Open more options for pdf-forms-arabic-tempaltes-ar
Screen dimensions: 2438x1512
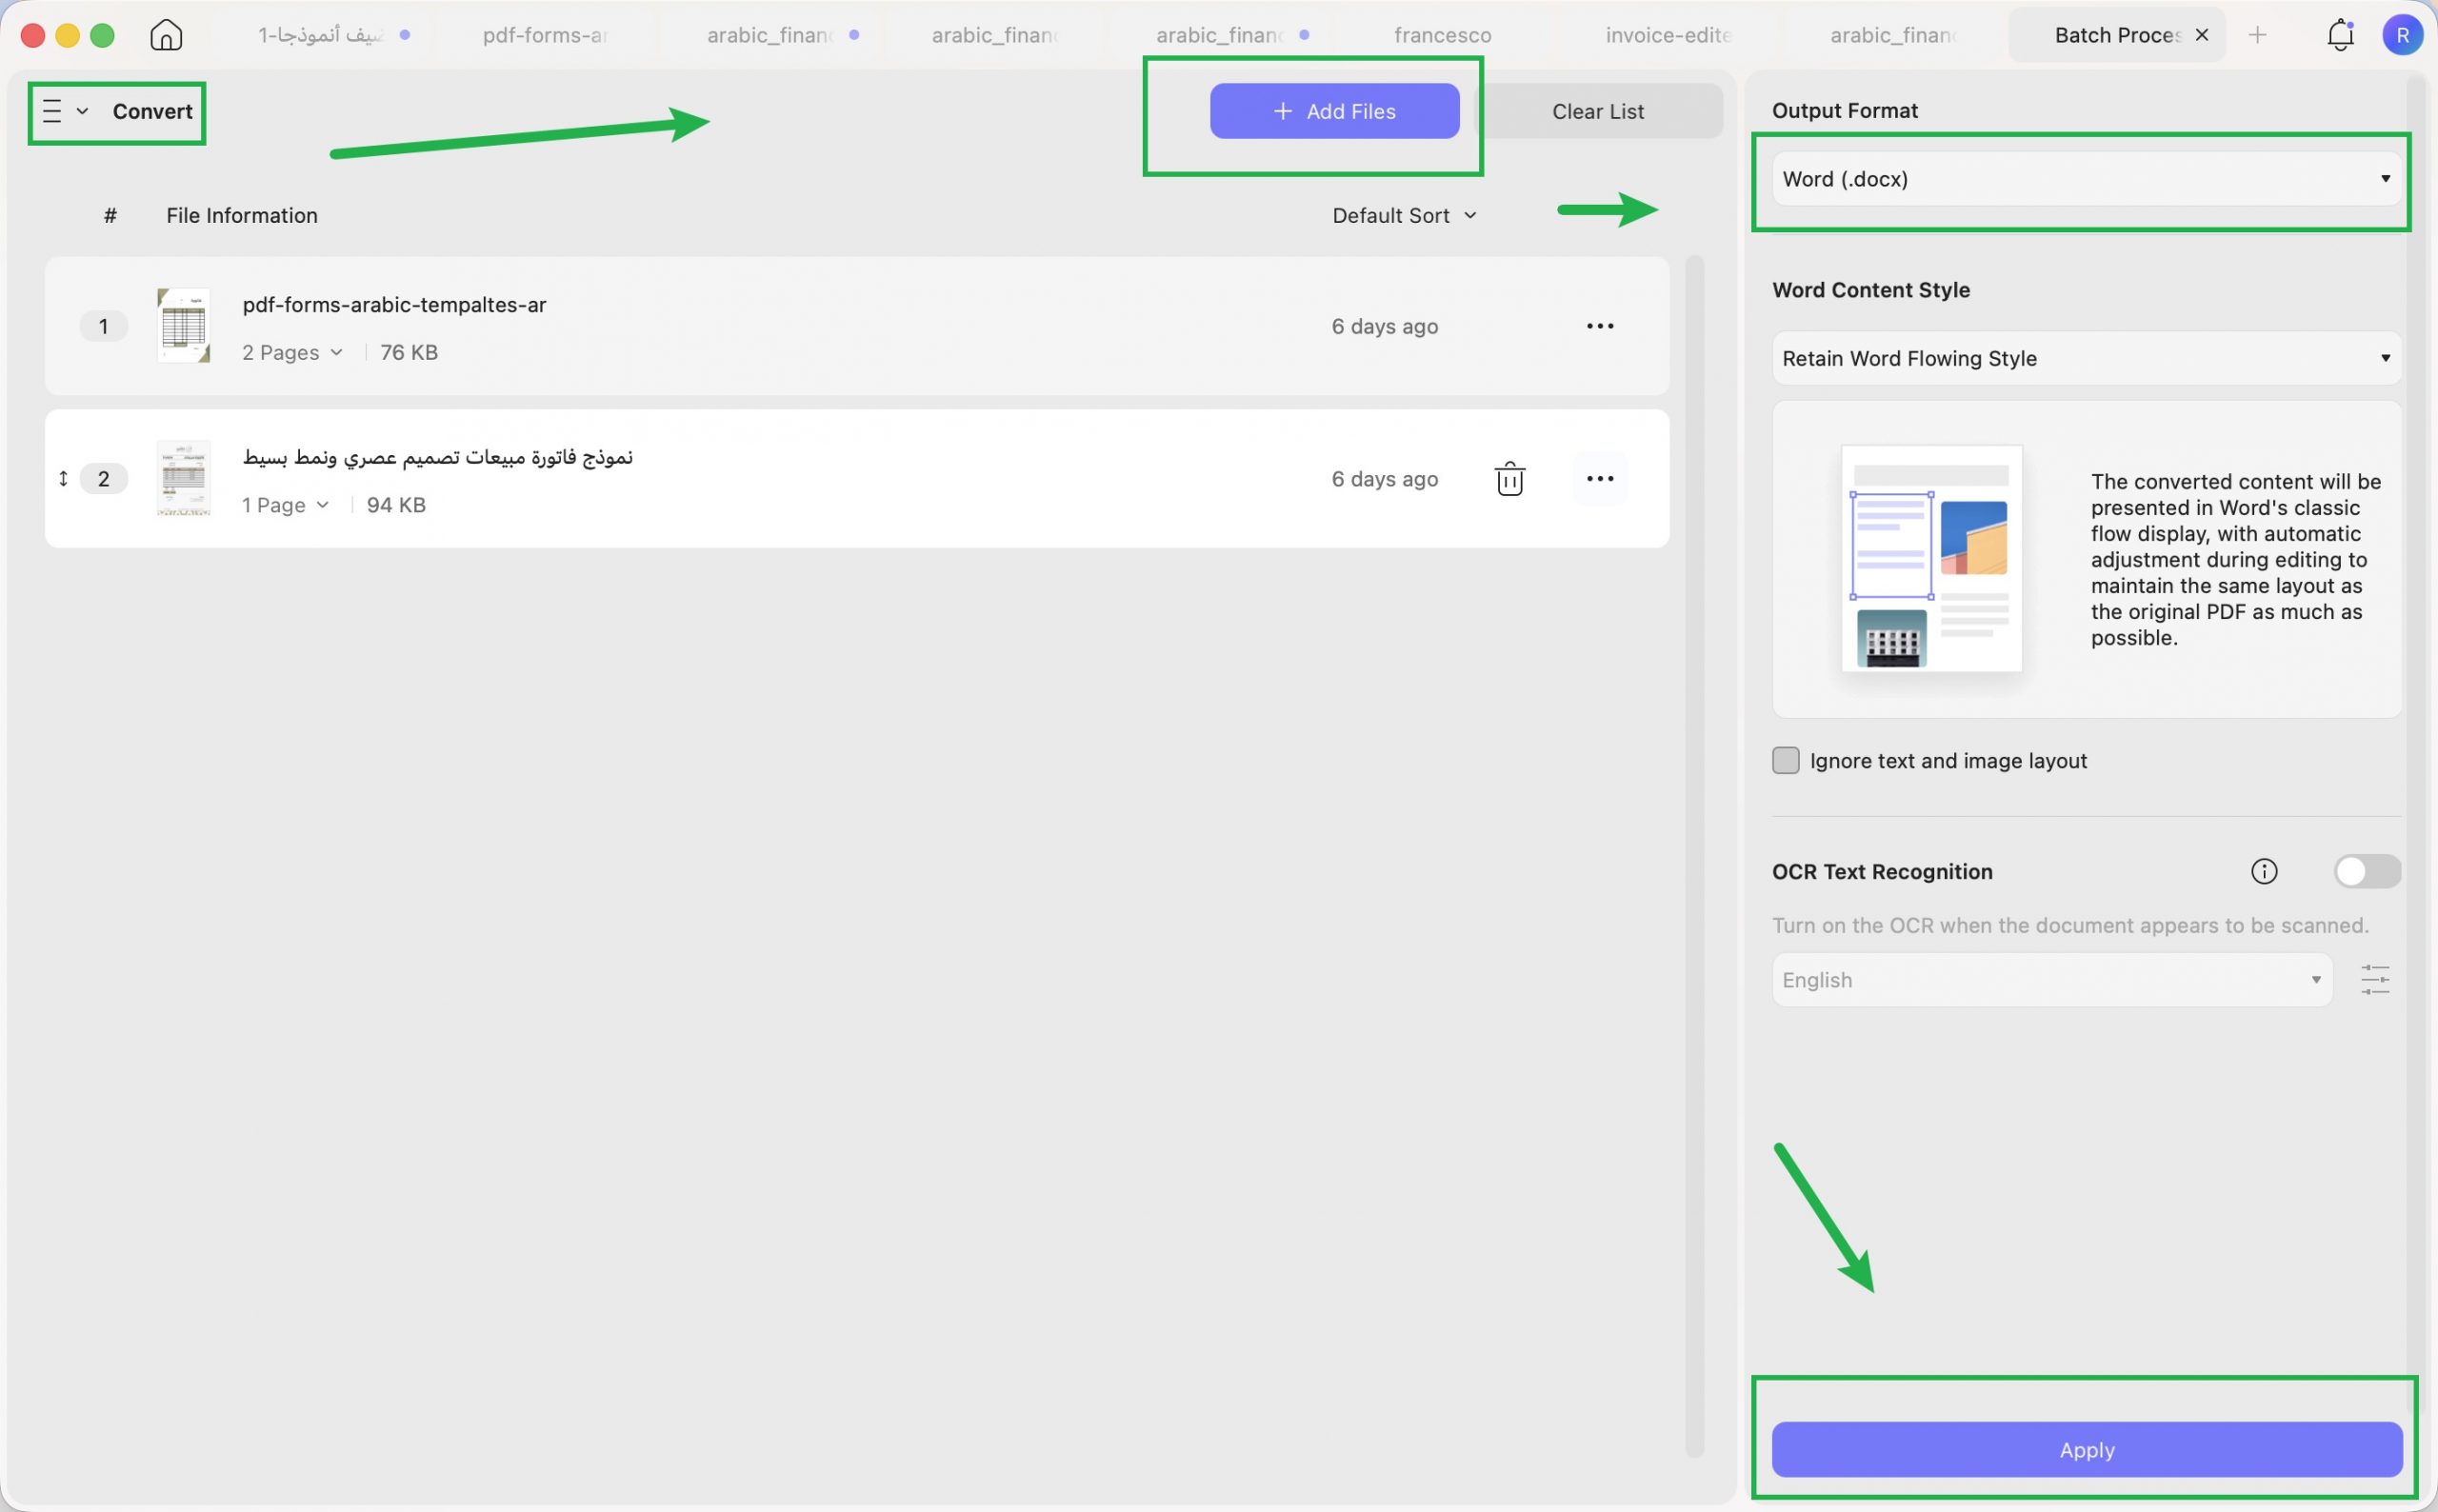[x=1600, y=326]
